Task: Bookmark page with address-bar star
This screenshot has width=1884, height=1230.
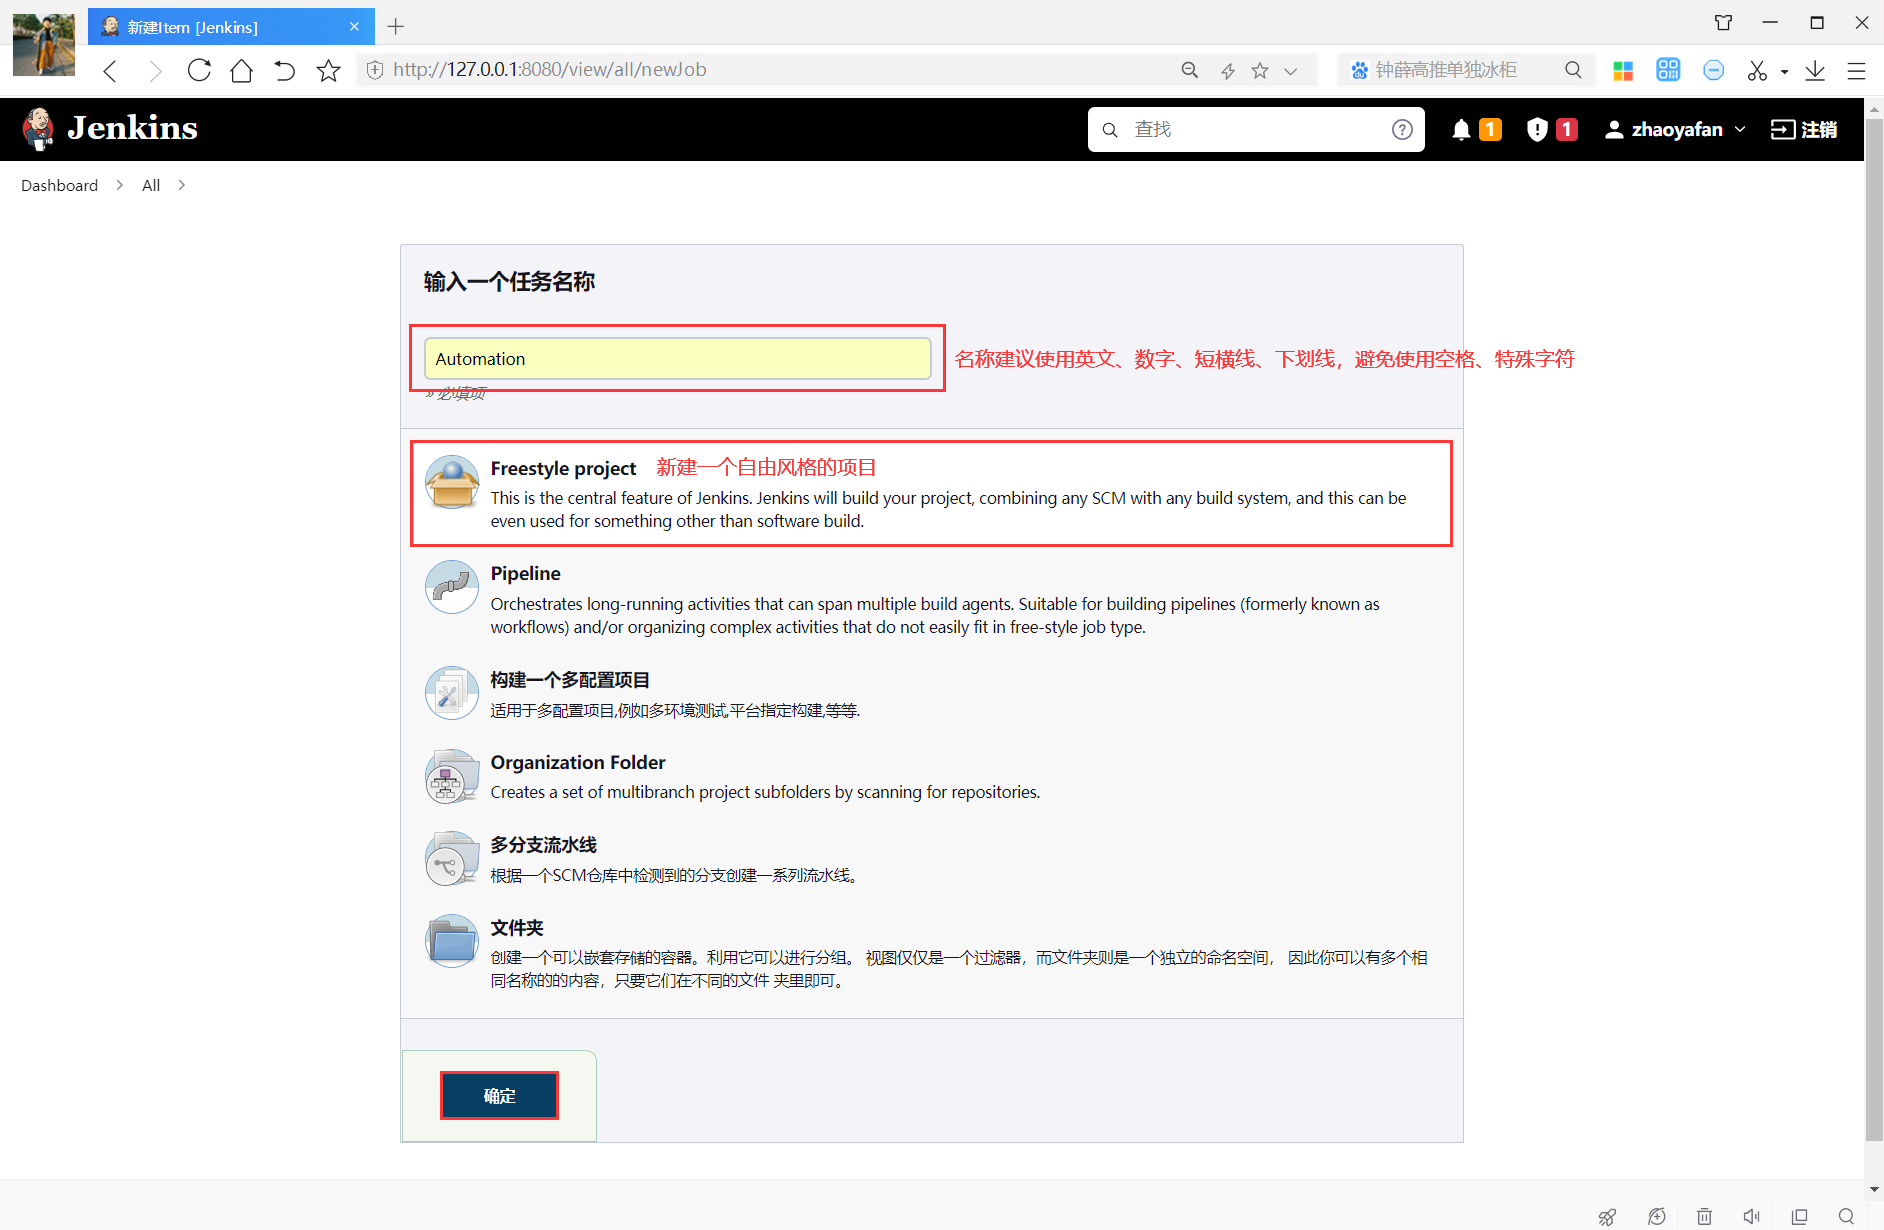Action: [x=1260, y=70]
